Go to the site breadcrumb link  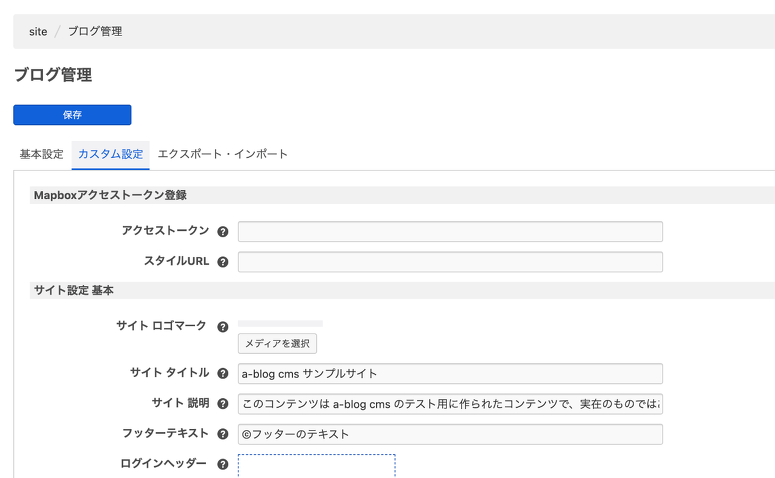(38, 32)
